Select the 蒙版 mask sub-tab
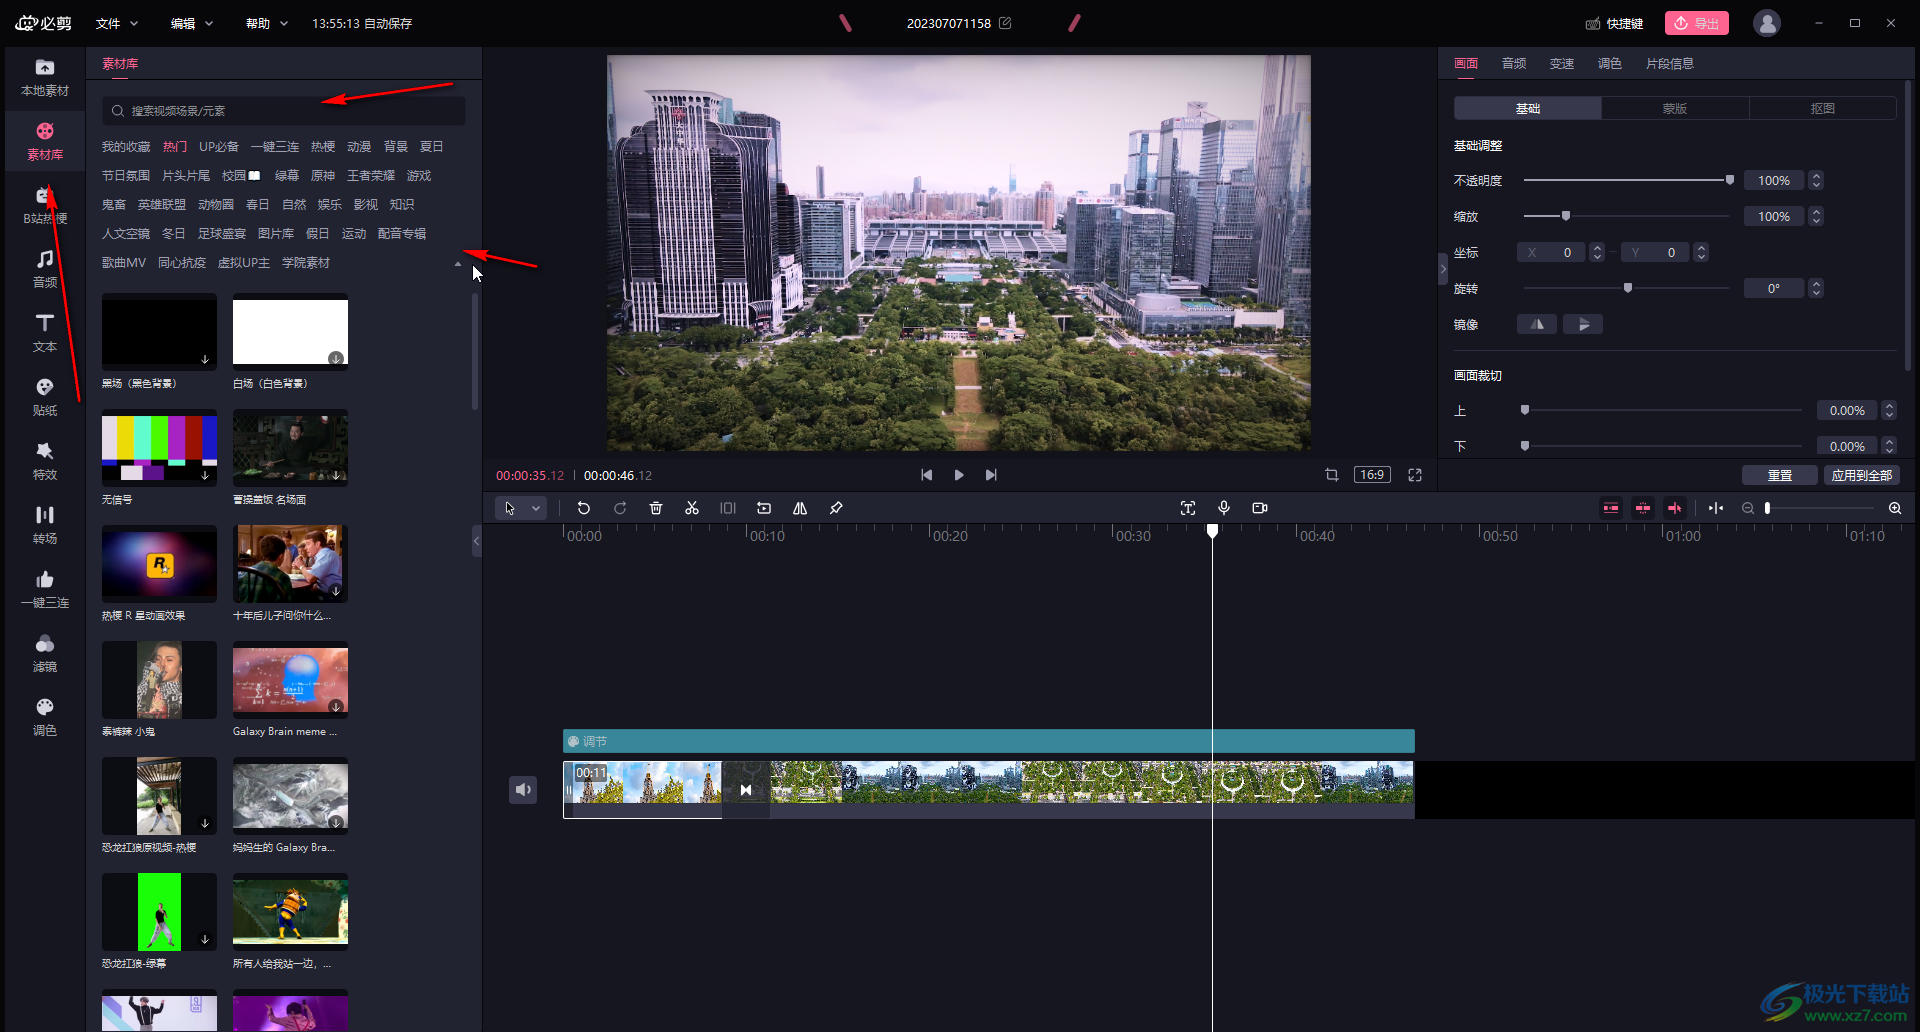Viewport: 1920px width, 1032px height. [1675, 108]
